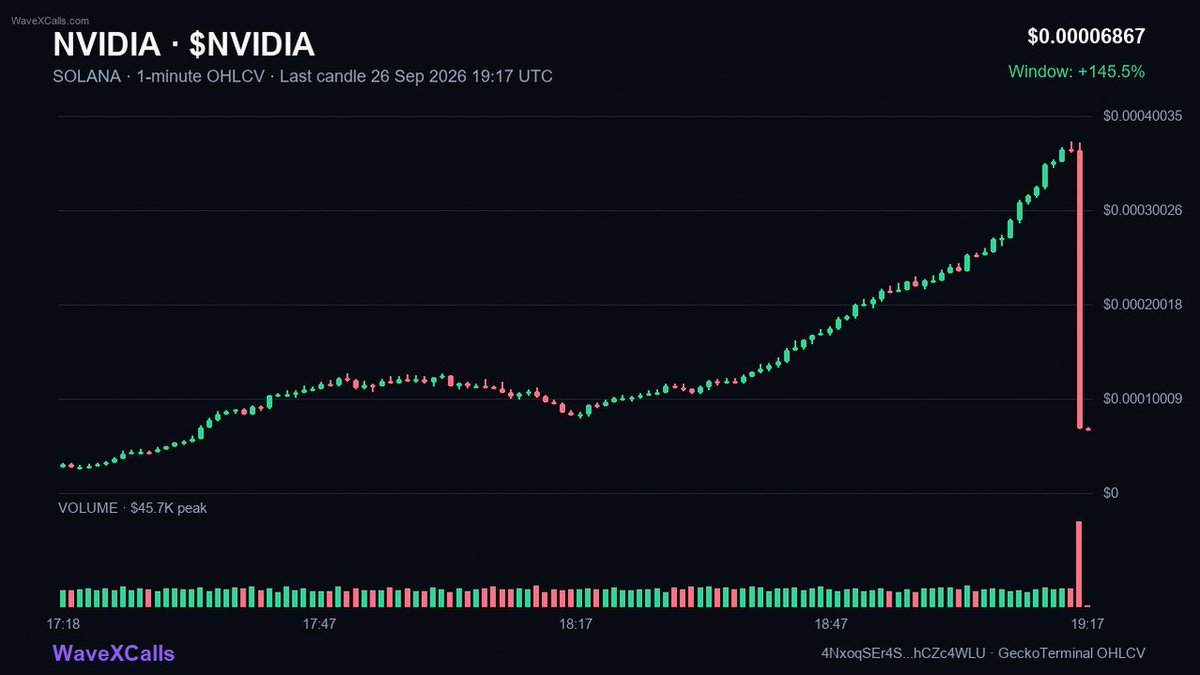1200x675 pixels.
Task: Click the $0 y-axis label
Action: click(1110, 493)
